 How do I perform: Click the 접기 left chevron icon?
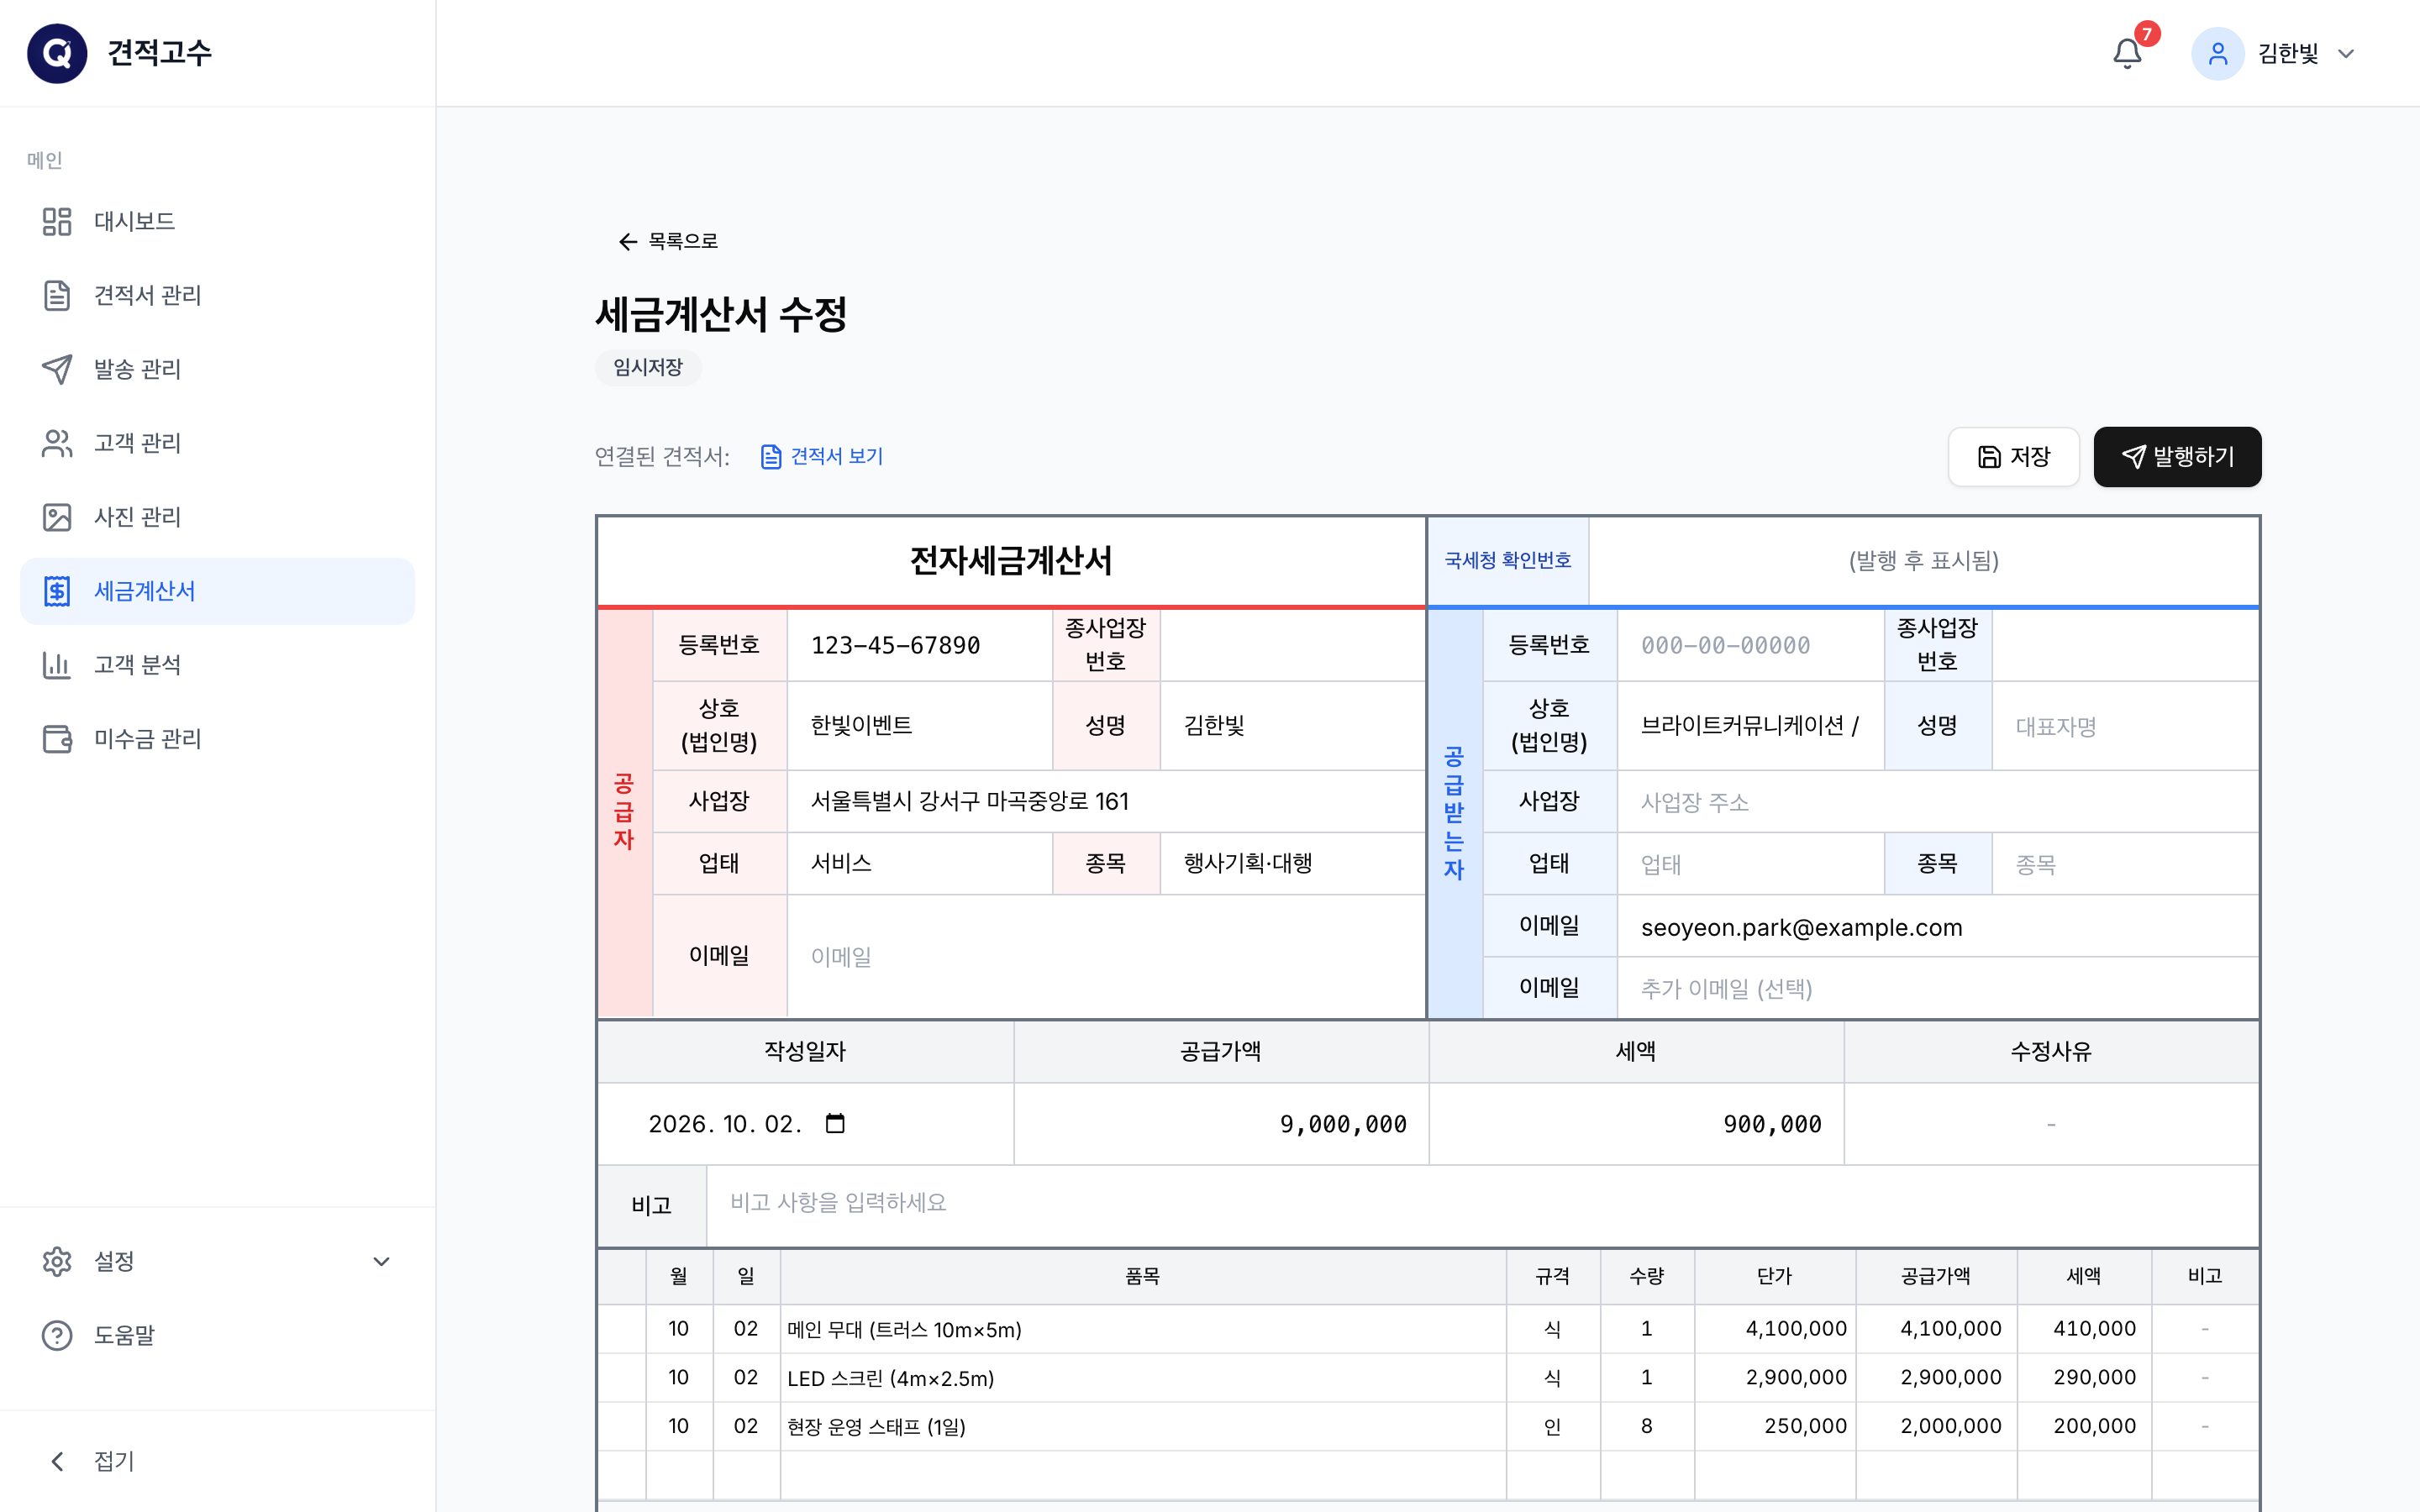coord(57,1461)
